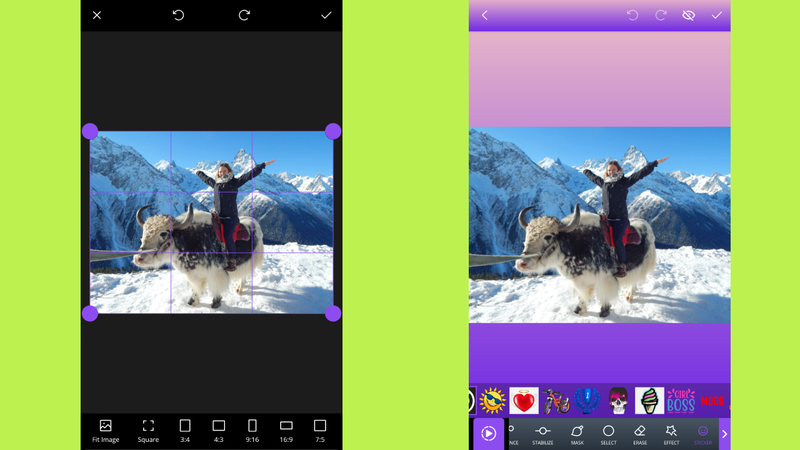Select the 9:16 aspect ratio
The image size is (800, 450).
point(252,430)
